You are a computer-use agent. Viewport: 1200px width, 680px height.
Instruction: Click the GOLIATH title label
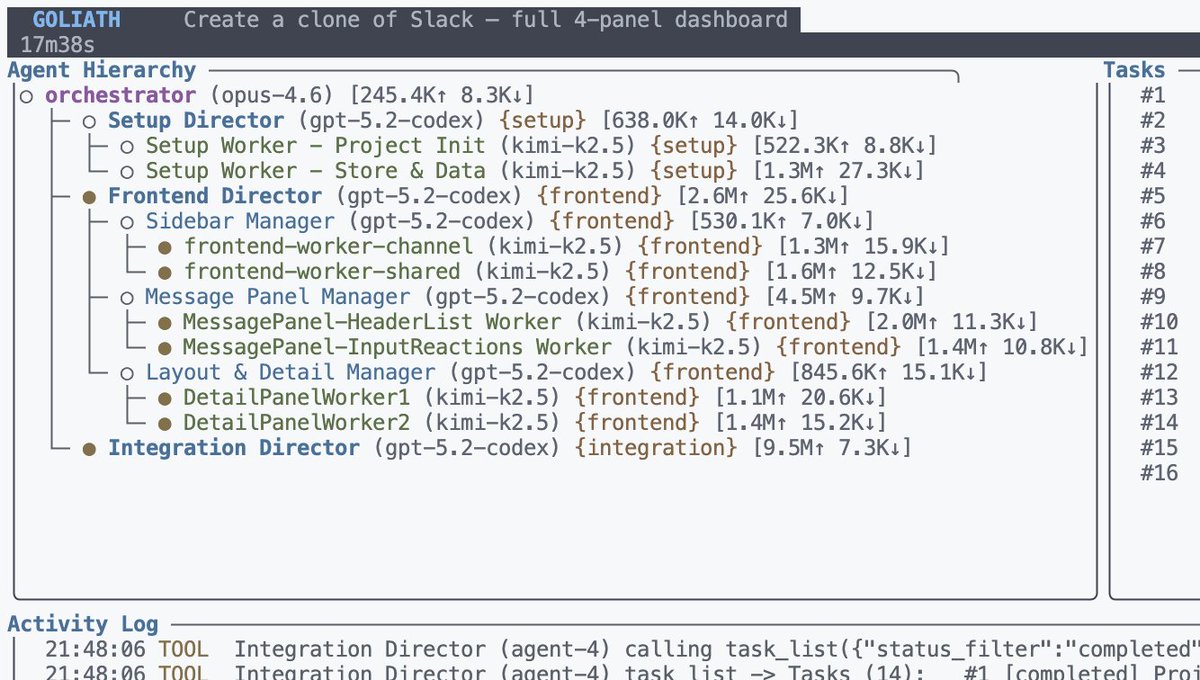(76, 19)
